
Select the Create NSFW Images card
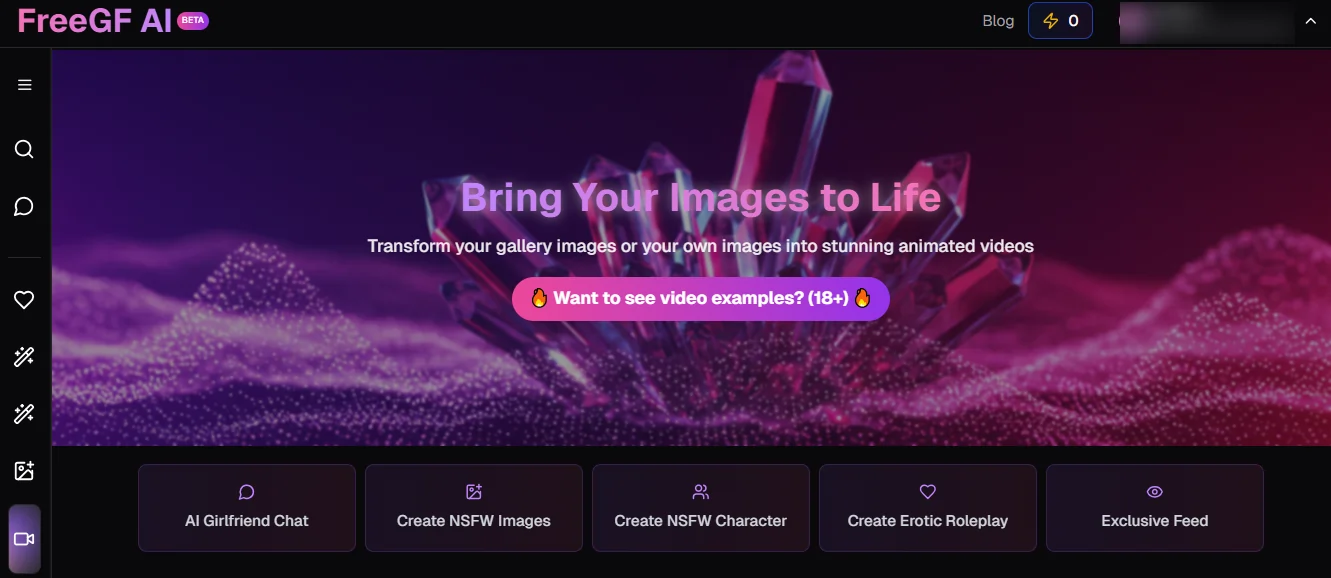(x=474, y=508)
